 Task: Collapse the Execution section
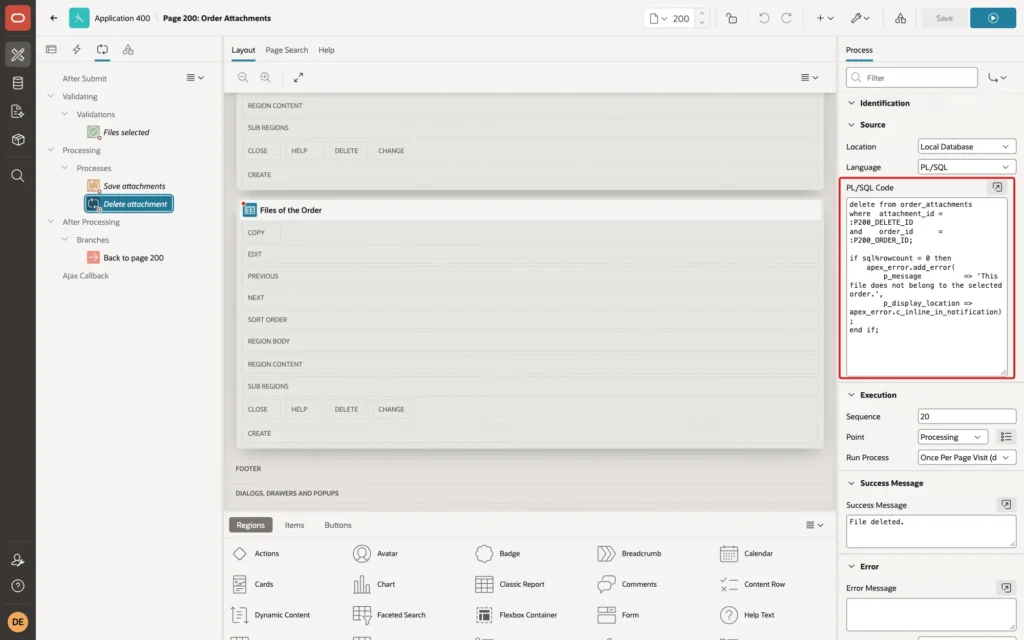point(851,395)
